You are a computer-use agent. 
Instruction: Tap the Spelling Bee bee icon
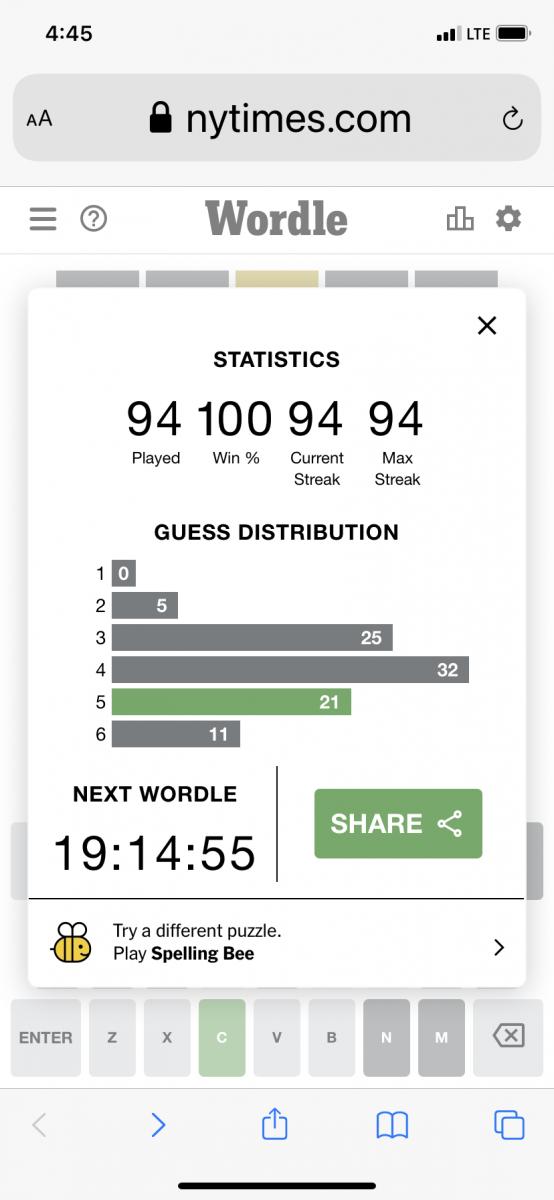71,942
